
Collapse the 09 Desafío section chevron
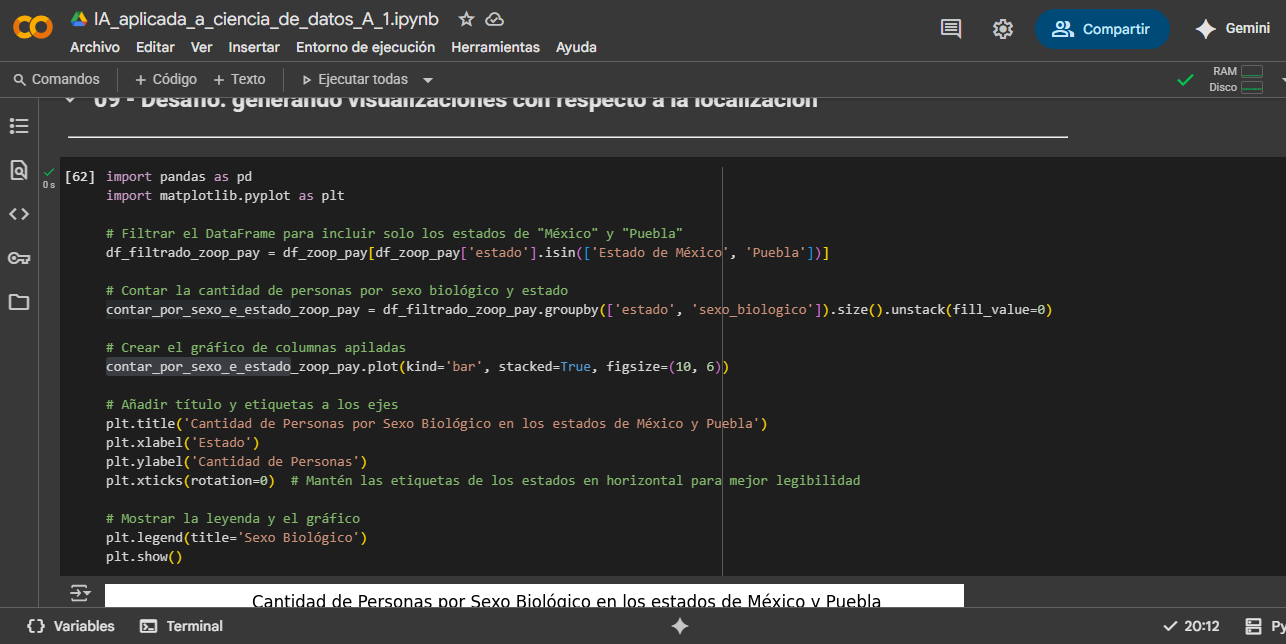click(69, 100)
